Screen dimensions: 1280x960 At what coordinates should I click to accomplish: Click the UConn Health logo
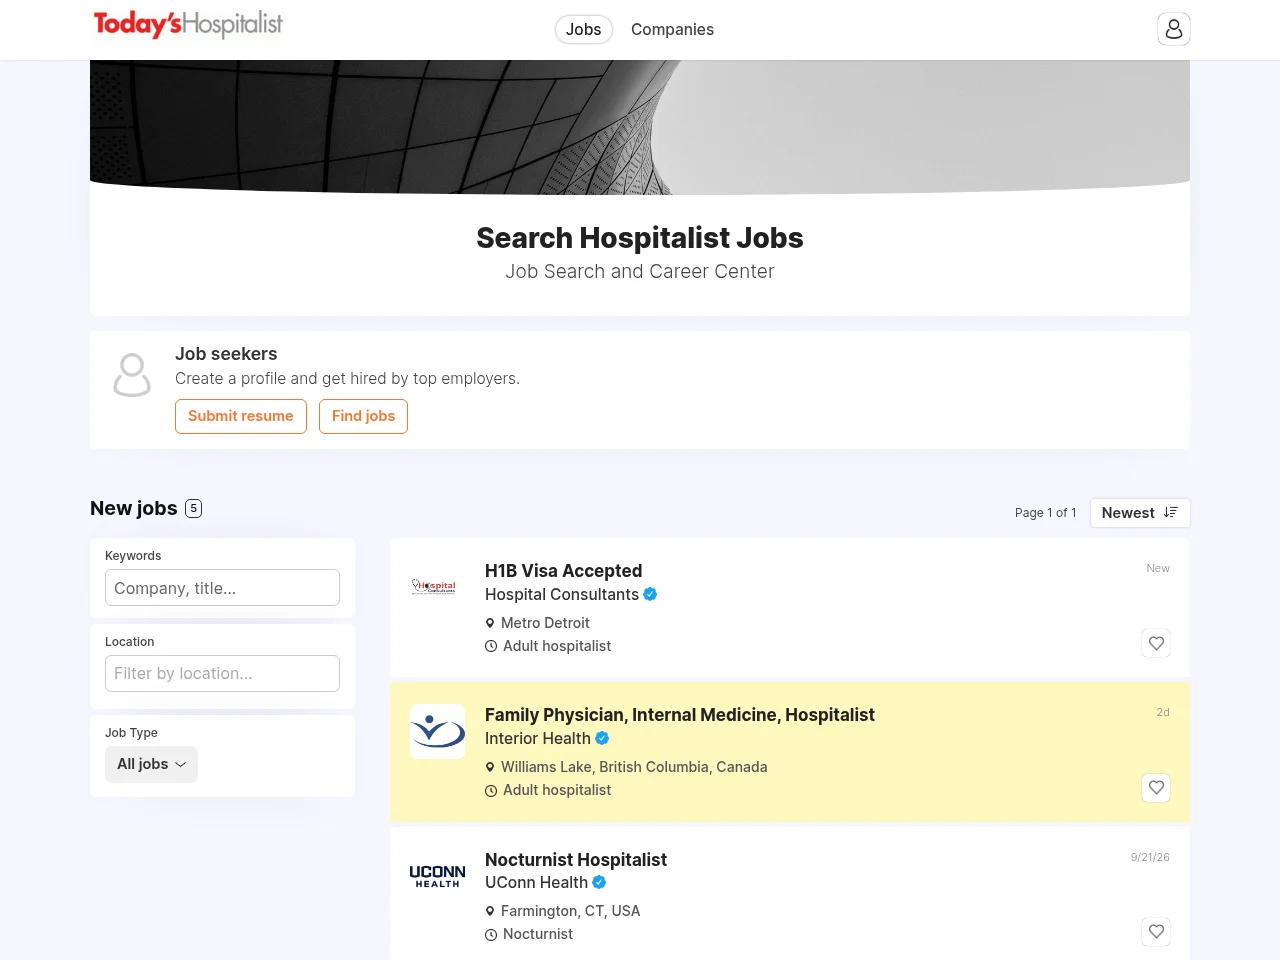coord(438,876)
